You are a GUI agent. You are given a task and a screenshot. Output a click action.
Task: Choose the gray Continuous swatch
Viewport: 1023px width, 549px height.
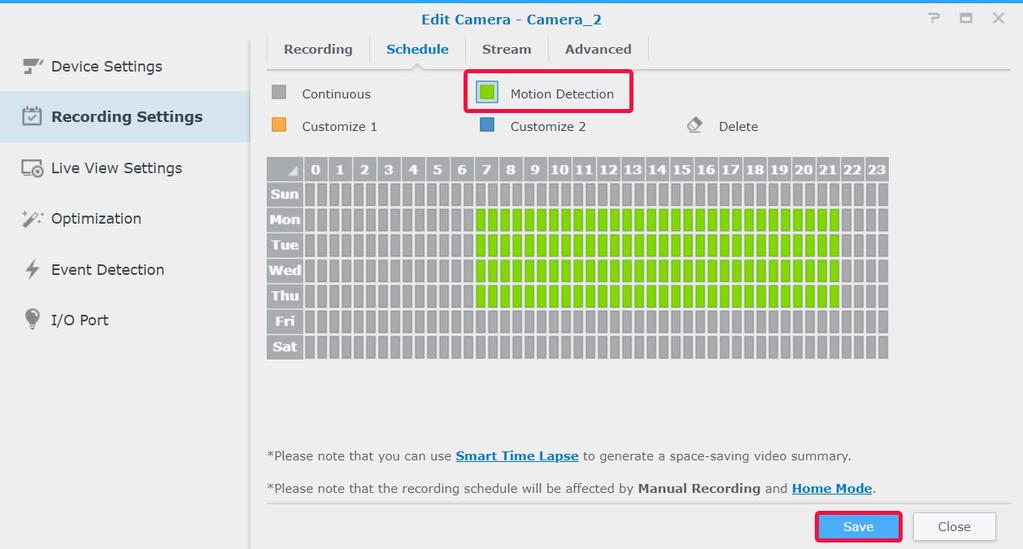pyautogui.click(x=279, y=92)
